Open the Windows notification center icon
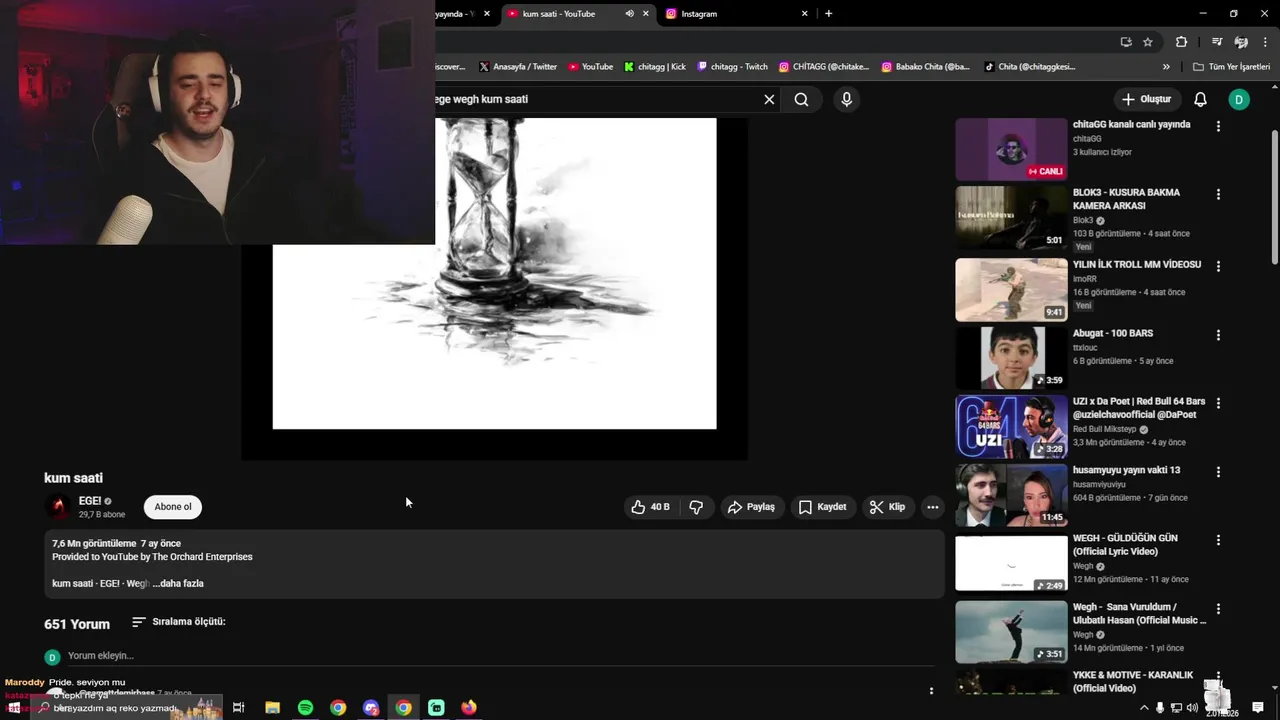This screenshot has height=720, width=1280. click(1258, 708)
